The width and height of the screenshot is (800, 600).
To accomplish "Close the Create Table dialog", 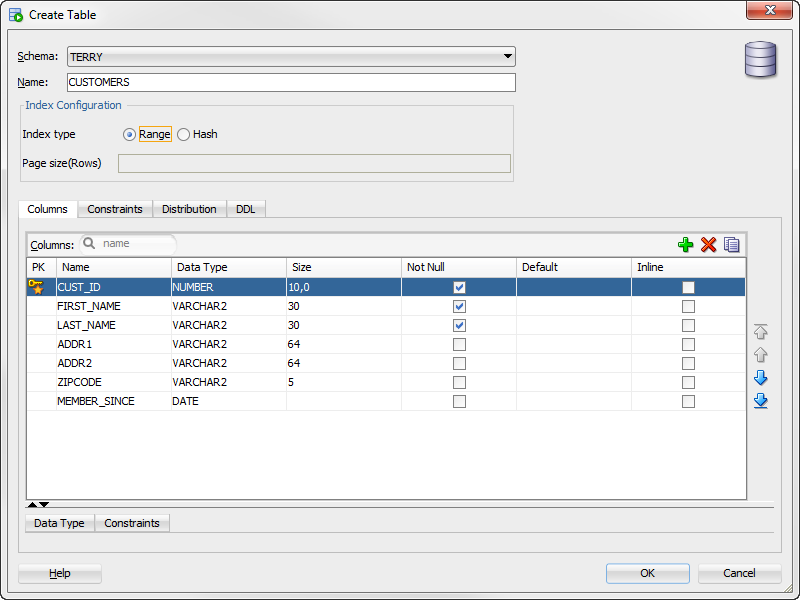I will tap(769, 10).
